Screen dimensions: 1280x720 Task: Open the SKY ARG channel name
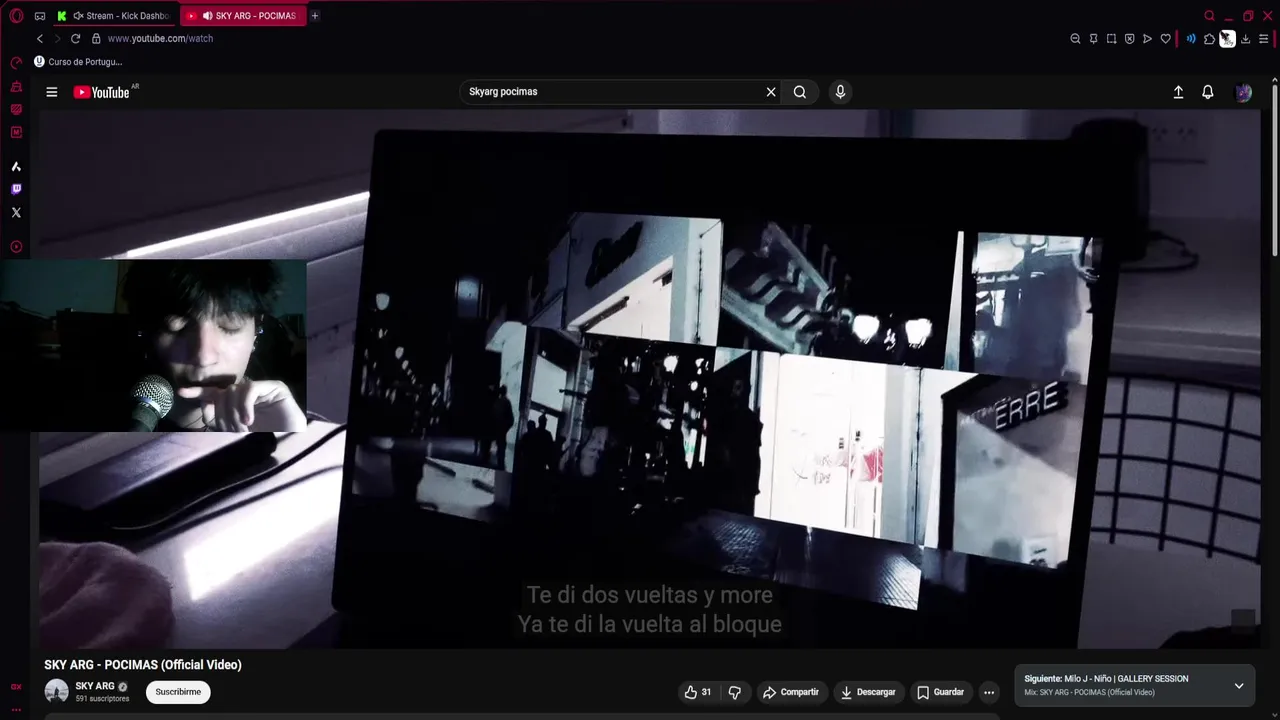(x=95, y=686)
